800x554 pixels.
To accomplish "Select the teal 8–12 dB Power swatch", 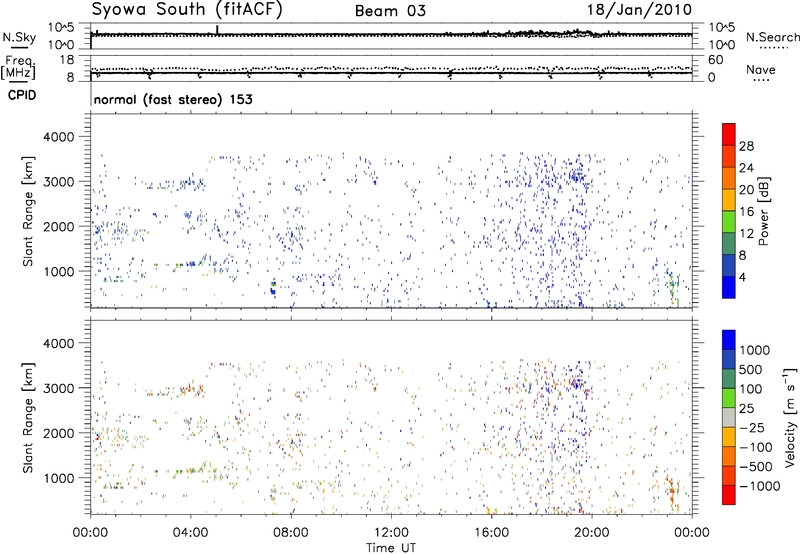I will click(729, 243).
